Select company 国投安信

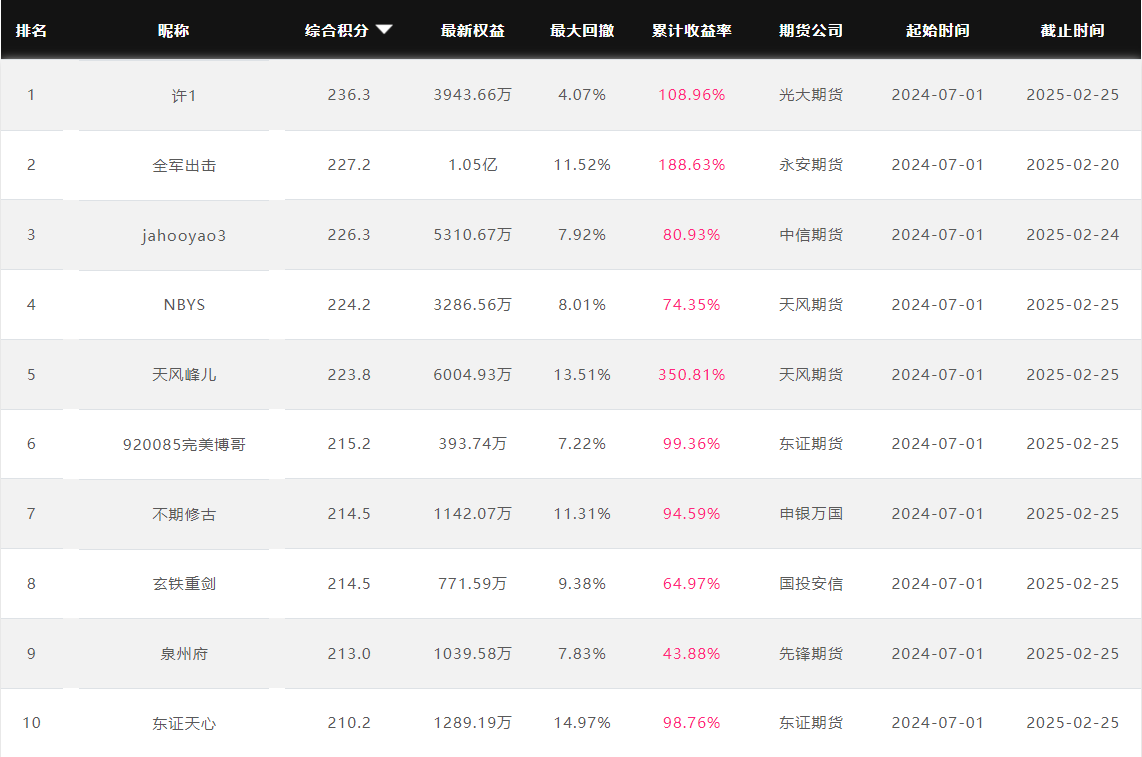[811, 584]
